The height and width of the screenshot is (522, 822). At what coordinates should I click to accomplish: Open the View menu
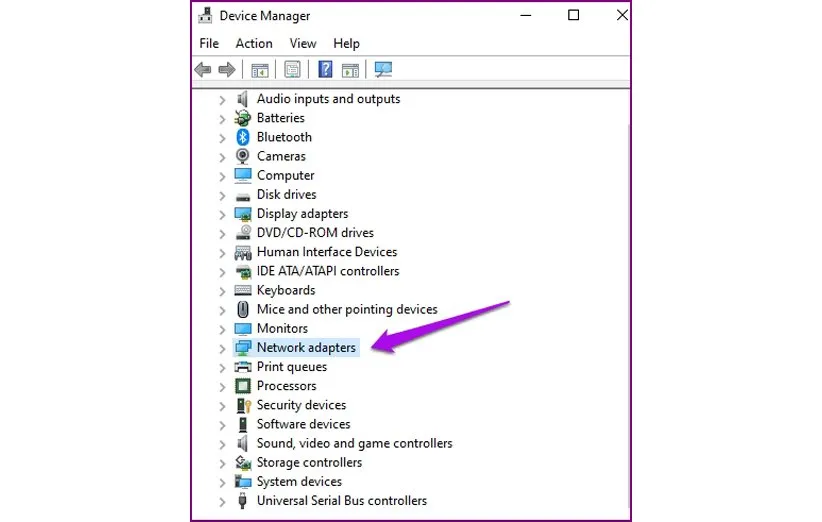pyautogui.click(x=303, y=43)
